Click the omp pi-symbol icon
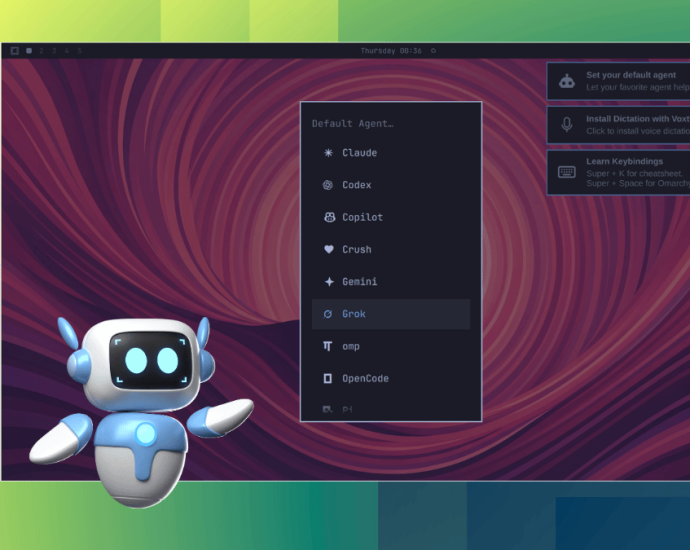690x550 pixels. (x=327, y=346)
